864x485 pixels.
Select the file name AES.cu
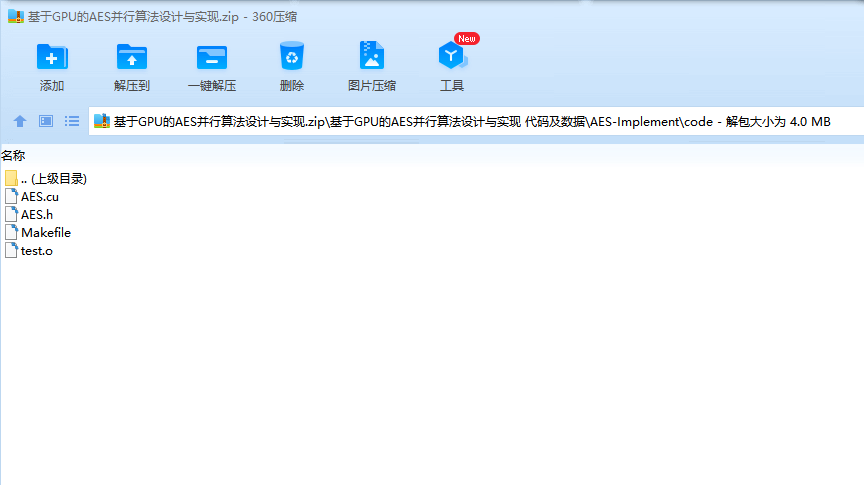tap(40, 197)
